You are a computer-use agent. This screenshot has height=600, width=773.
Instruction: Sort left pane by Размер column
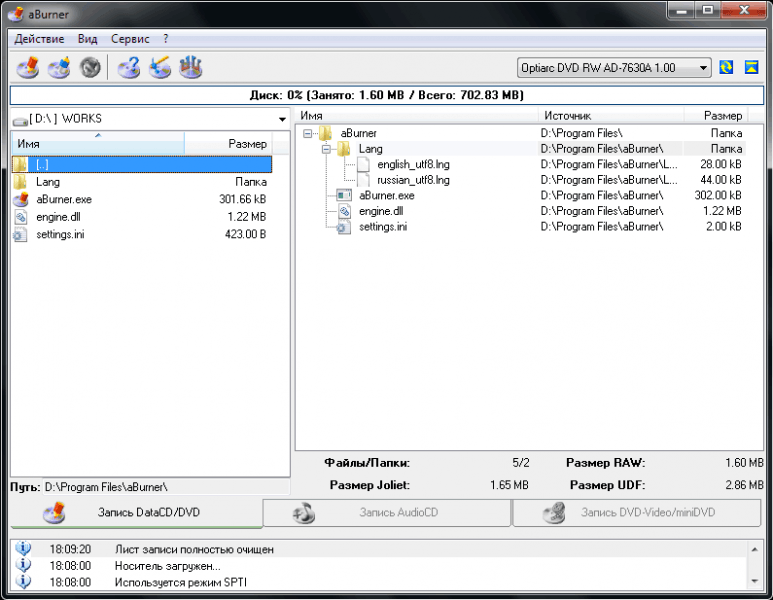tap(229, 143)
